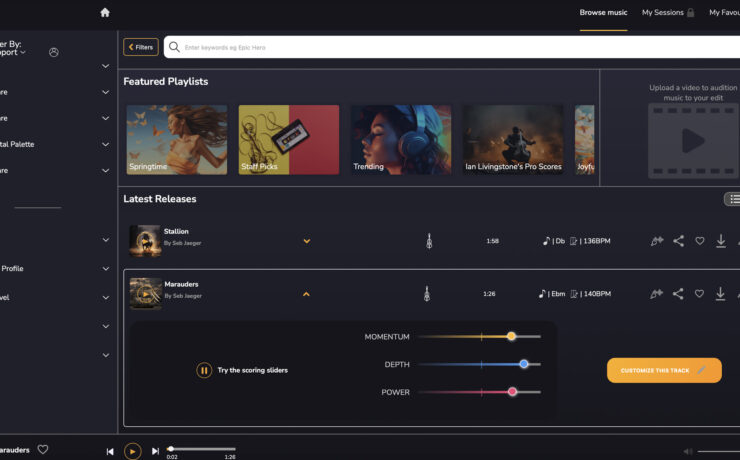Image resolution: width=740 pixels, height=460 pixels.
Task: Click the Marauders album artwork
Action: 145,293
